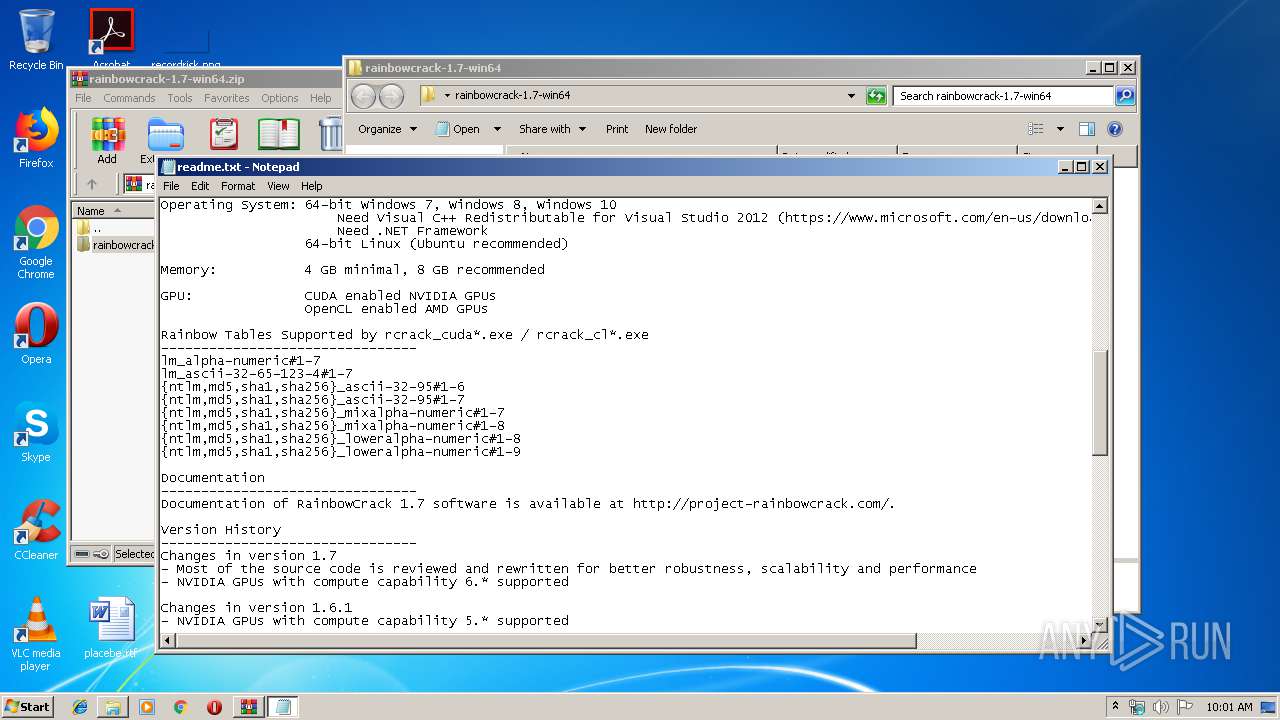Image resolution: width=1280 pixels, height=720 pixels.
Task: Click the Explorer green refresh button
Action: click(876, 96)
